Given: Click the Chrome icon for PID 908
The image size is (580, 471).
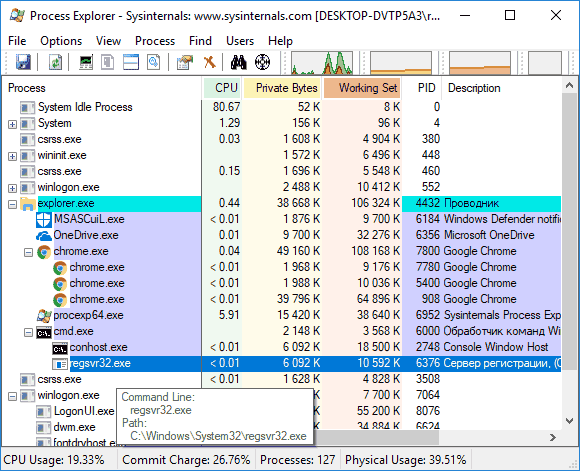Looking at the screenshot, I should tap(60, 300).
